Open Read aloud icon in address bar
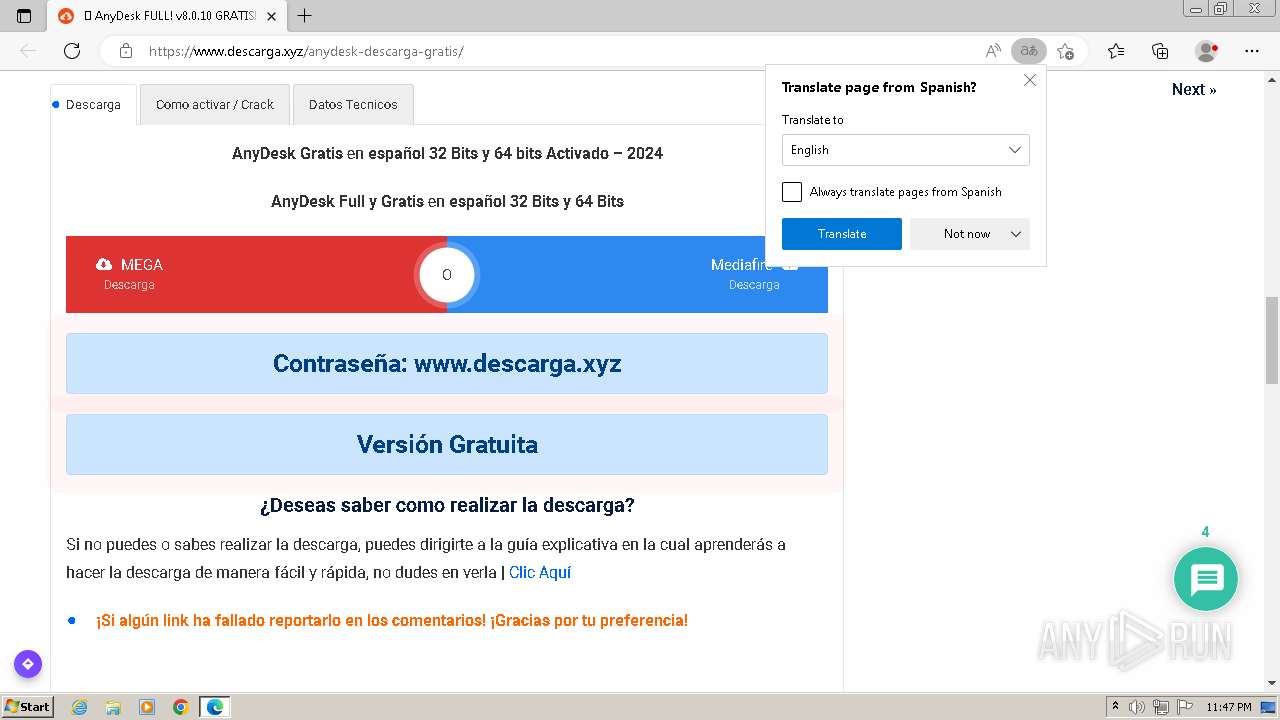Image resolution: width=1280 pixels, height=720 pixels. coord(993,51)
